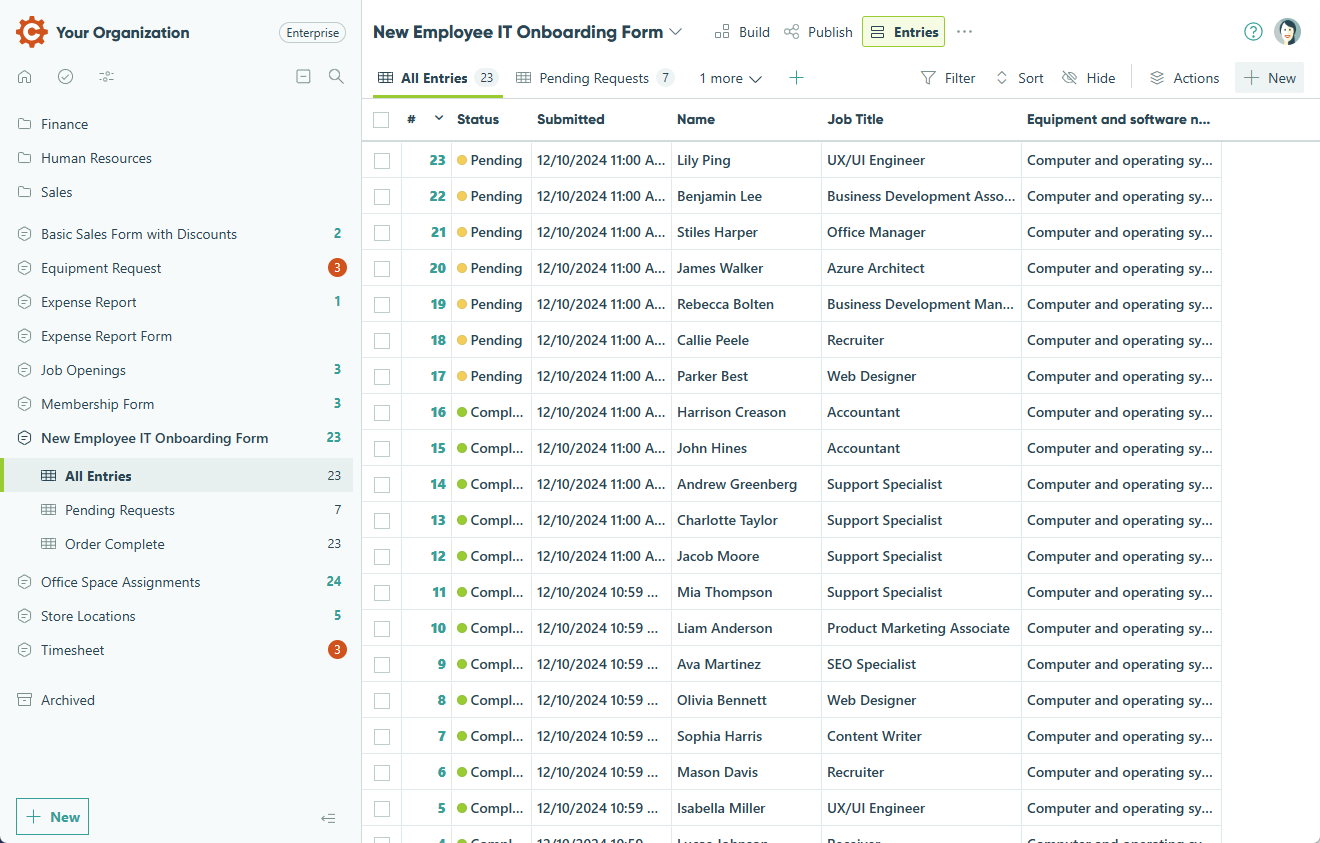The width and height of the screenshot is (1320, 843).
Task: Open the Hide fields tool
Action: point(1089,78)
